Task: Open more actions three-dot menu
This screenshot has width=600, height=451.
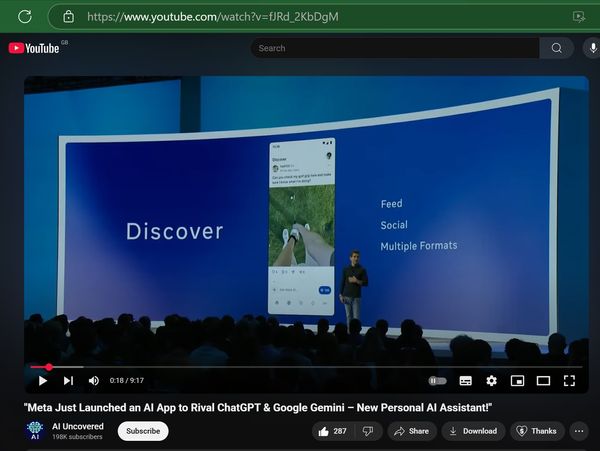Action: pos(579,431)
